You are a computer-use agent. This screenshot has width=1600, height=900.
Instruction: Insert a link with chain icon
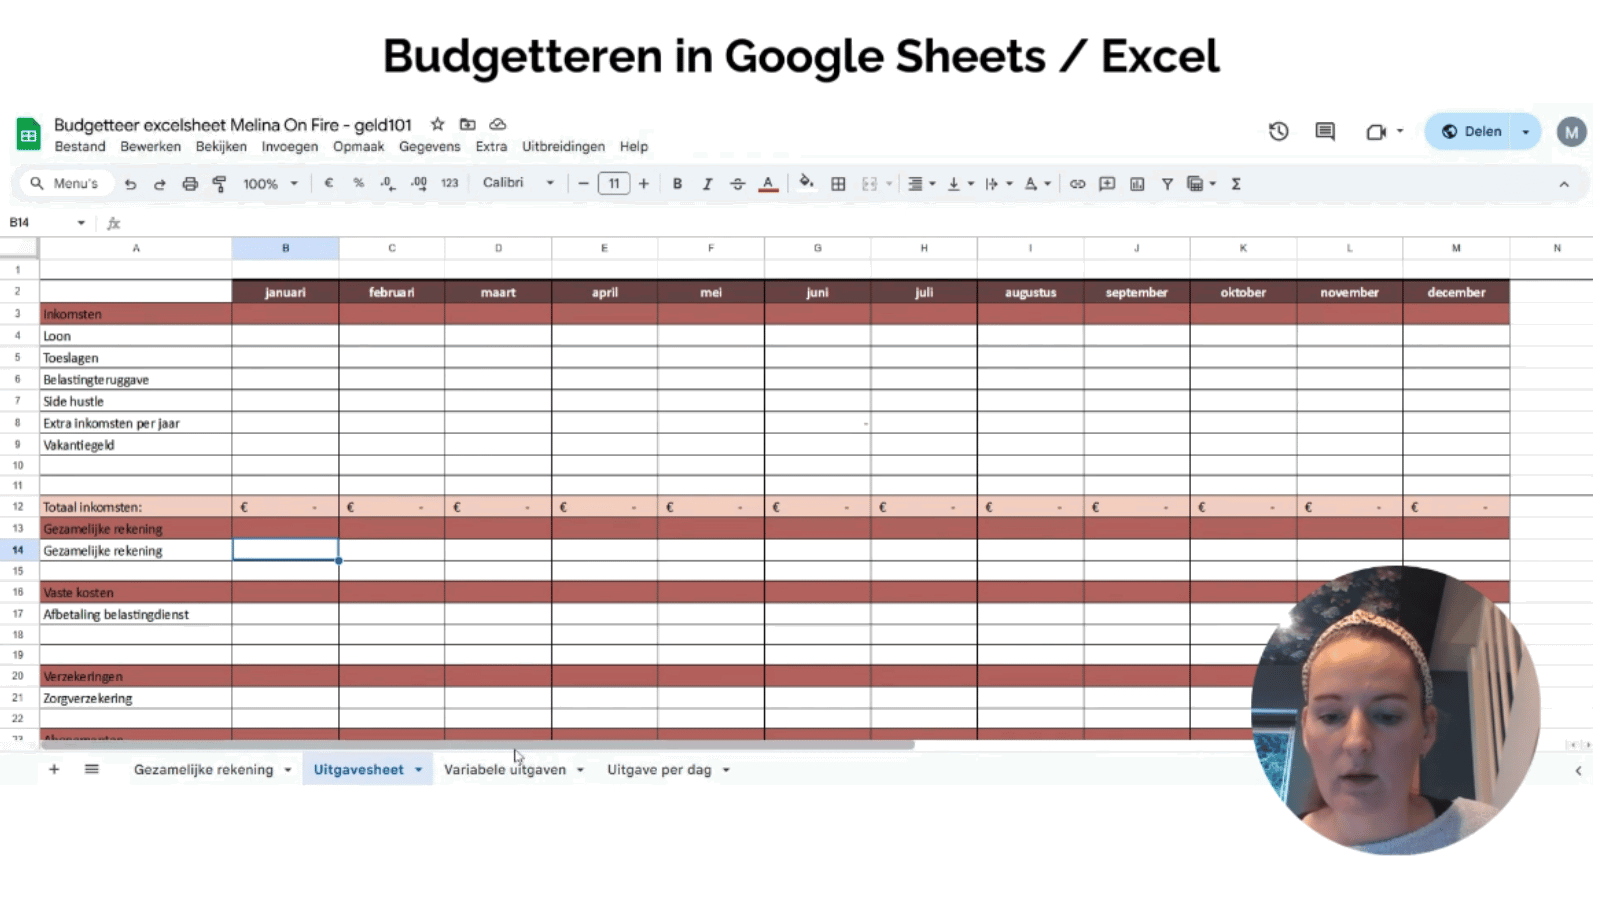coord(1077,184)
